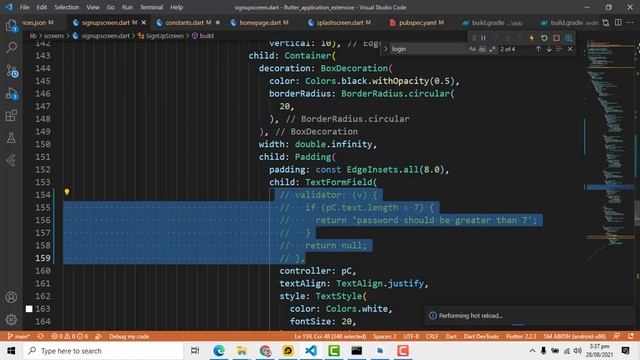The height and width of the screenshot is (360, 640).
Task: Open Visual Studio Code from the taskbar
Action: coord(311,351)
